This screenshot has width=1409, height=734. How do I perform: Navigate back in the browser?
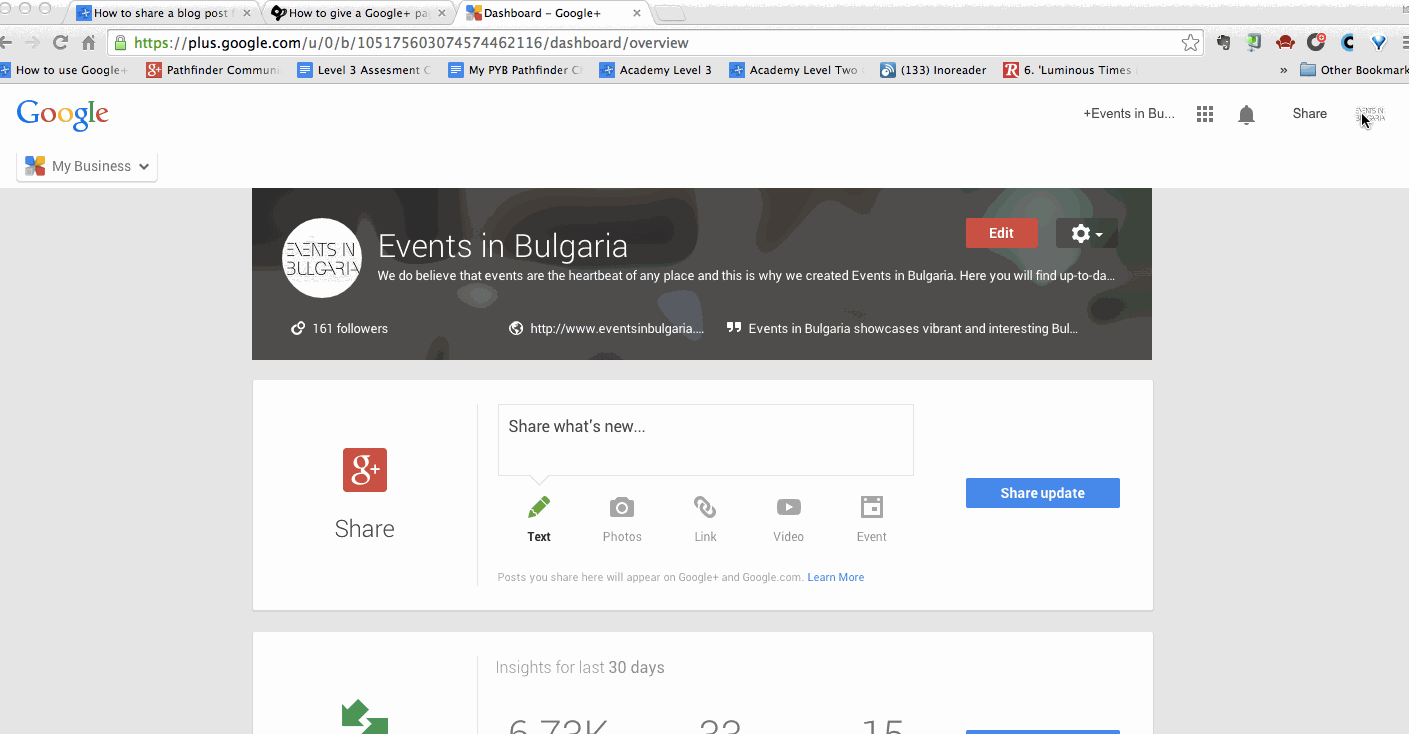(x=6, y=43)
